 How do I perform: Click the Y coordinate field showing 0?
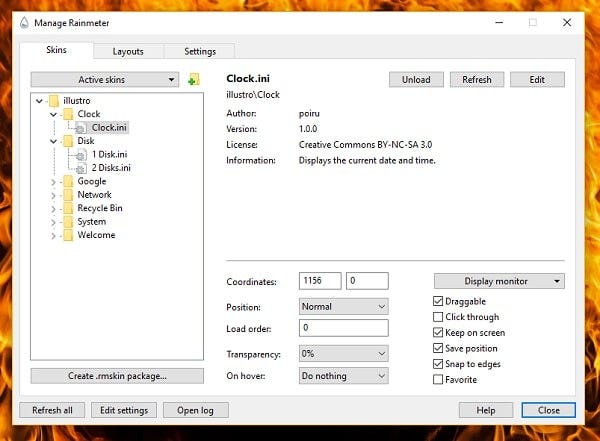[367, 281]
